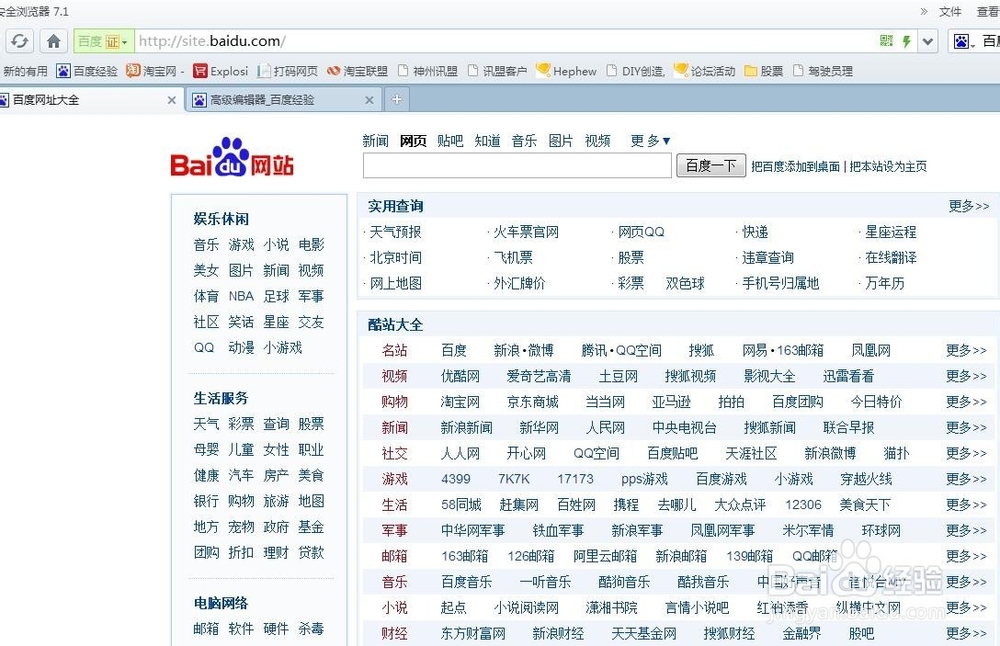1000x646 pixels.
Task: Open the 163邮箱 link in 邮箱 row
Action: [464, 556]
